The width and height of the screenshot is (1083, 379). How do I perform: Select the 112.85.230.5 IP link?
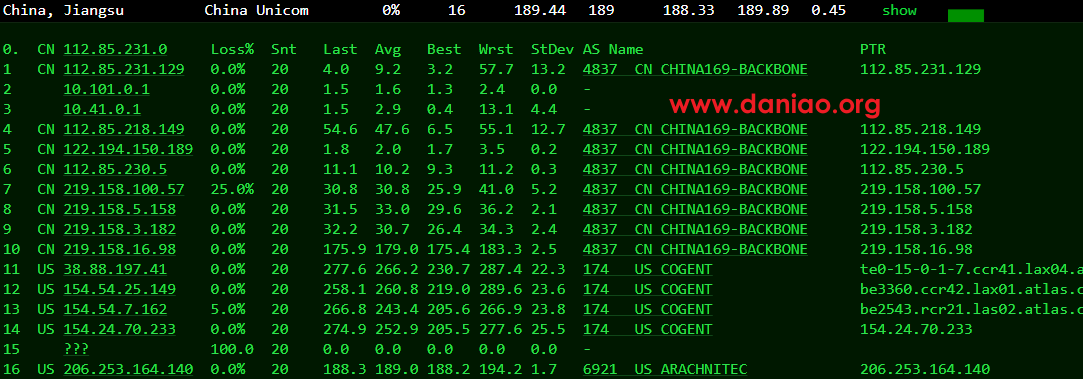[x=115, y=170]
